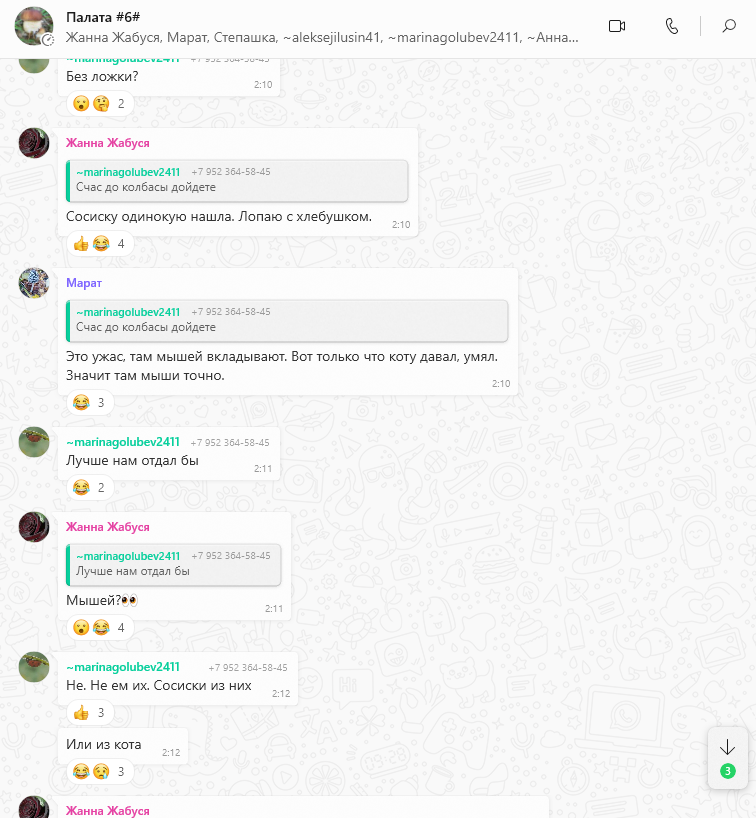
Task: Click the Жанна Жабуся sender name above 'Сосиску одинокую'
Action: click(107, 143)
